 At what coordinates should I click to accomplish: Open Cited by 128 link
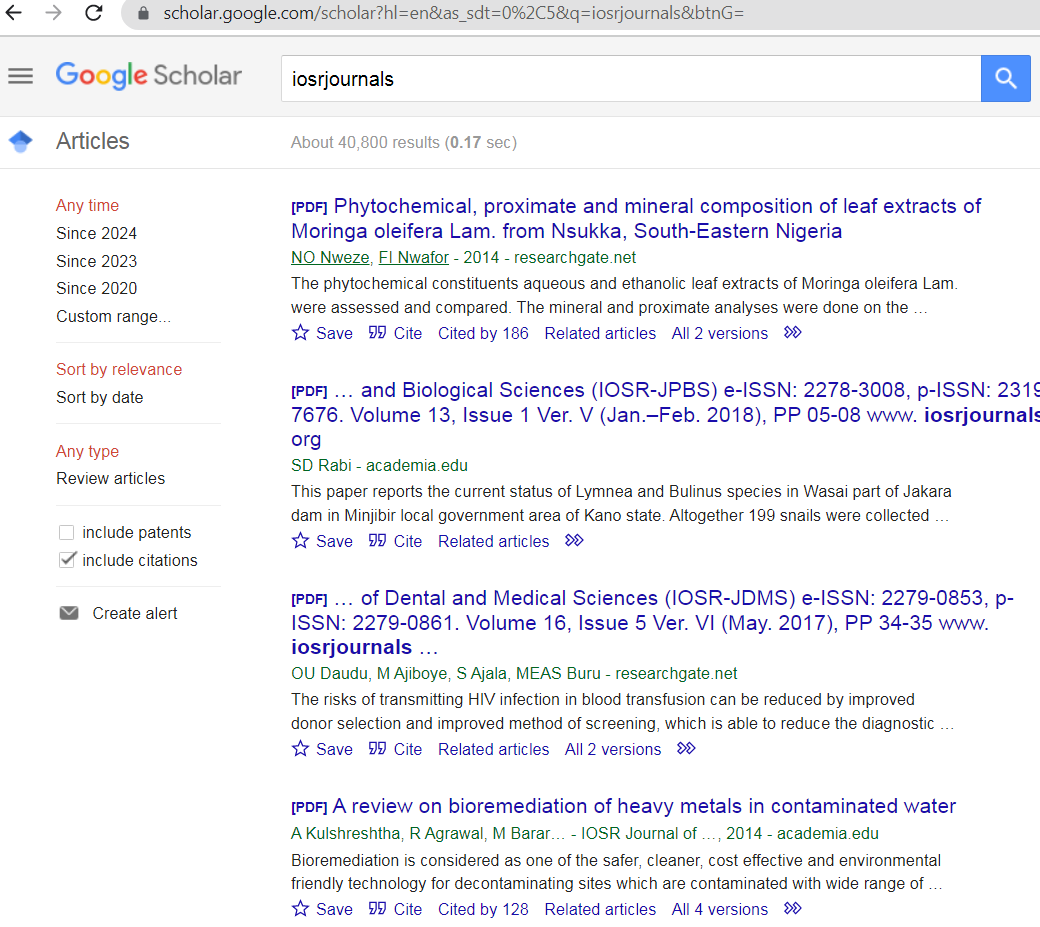483,909
